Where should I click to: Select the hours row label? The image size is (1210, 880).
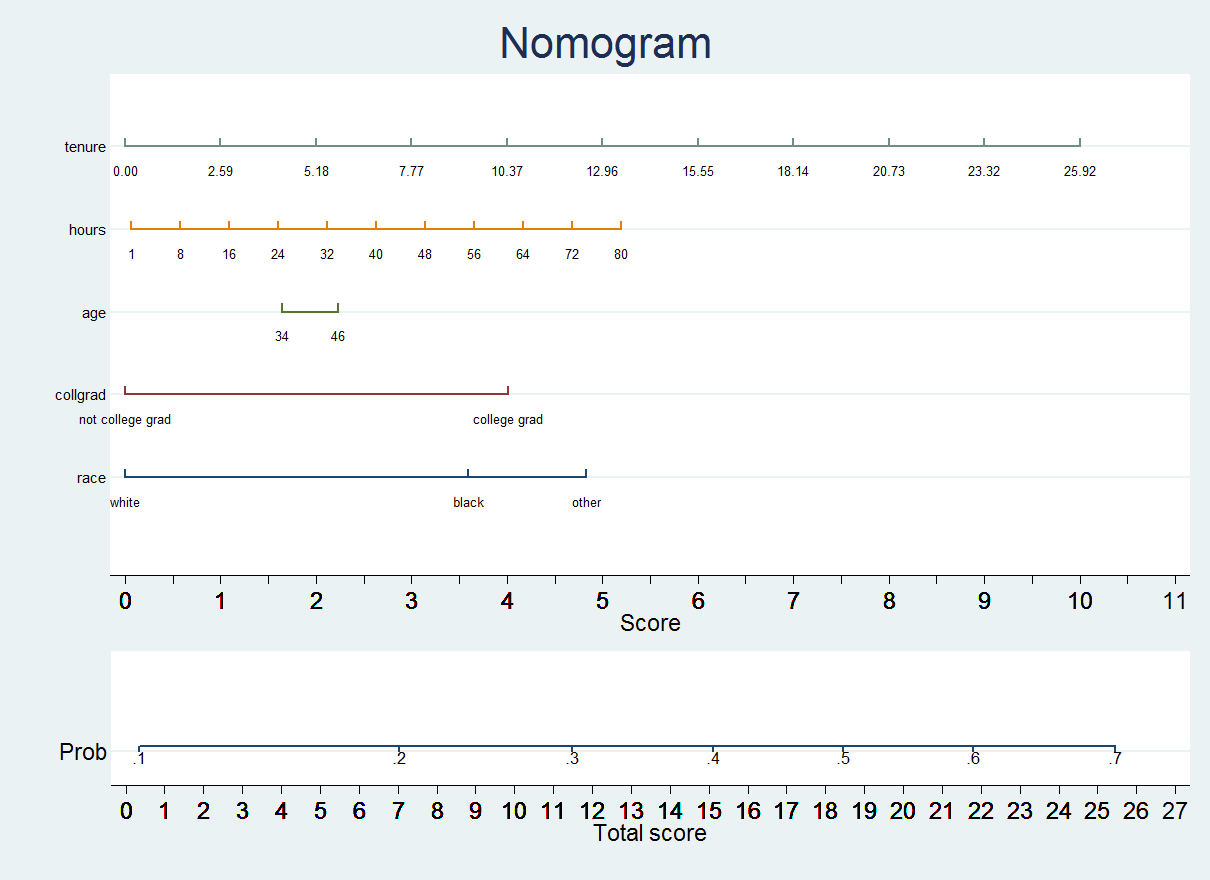pos(87,230)
